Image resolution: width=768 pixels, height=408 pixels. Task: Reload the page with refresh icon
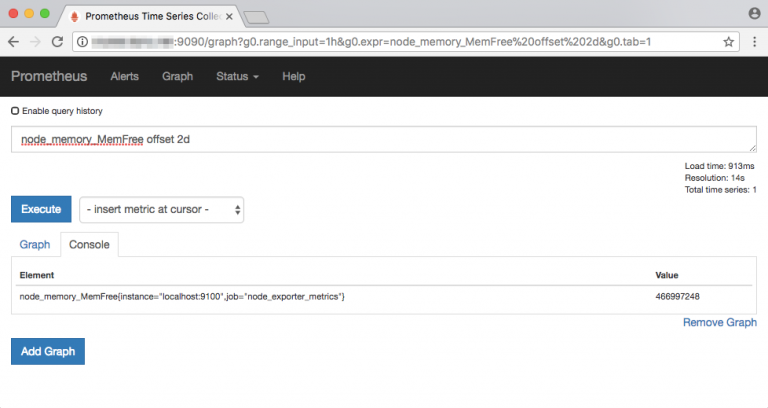58,41
